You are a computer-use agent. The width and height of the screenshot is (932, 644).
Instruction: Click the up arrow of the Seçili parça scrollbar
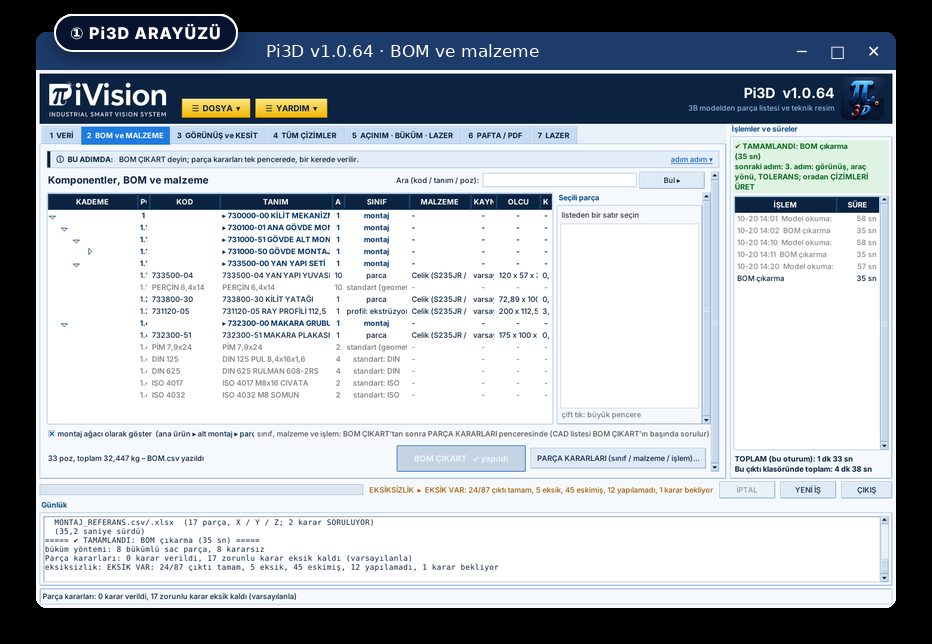706,197
